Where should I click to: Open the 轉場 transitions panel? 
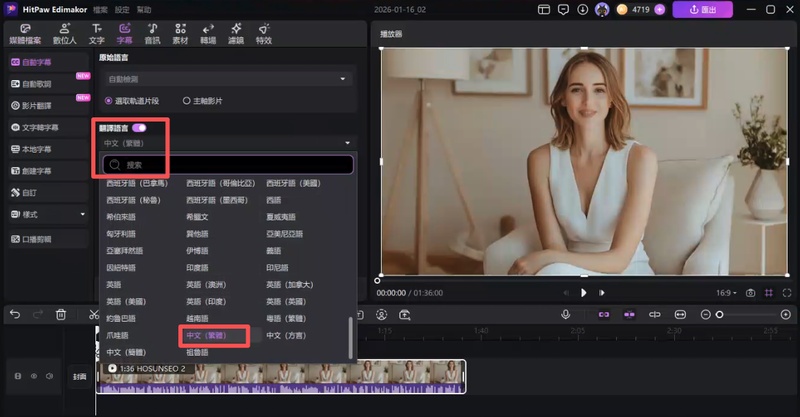pyautogui.click(x=208, y=35)
